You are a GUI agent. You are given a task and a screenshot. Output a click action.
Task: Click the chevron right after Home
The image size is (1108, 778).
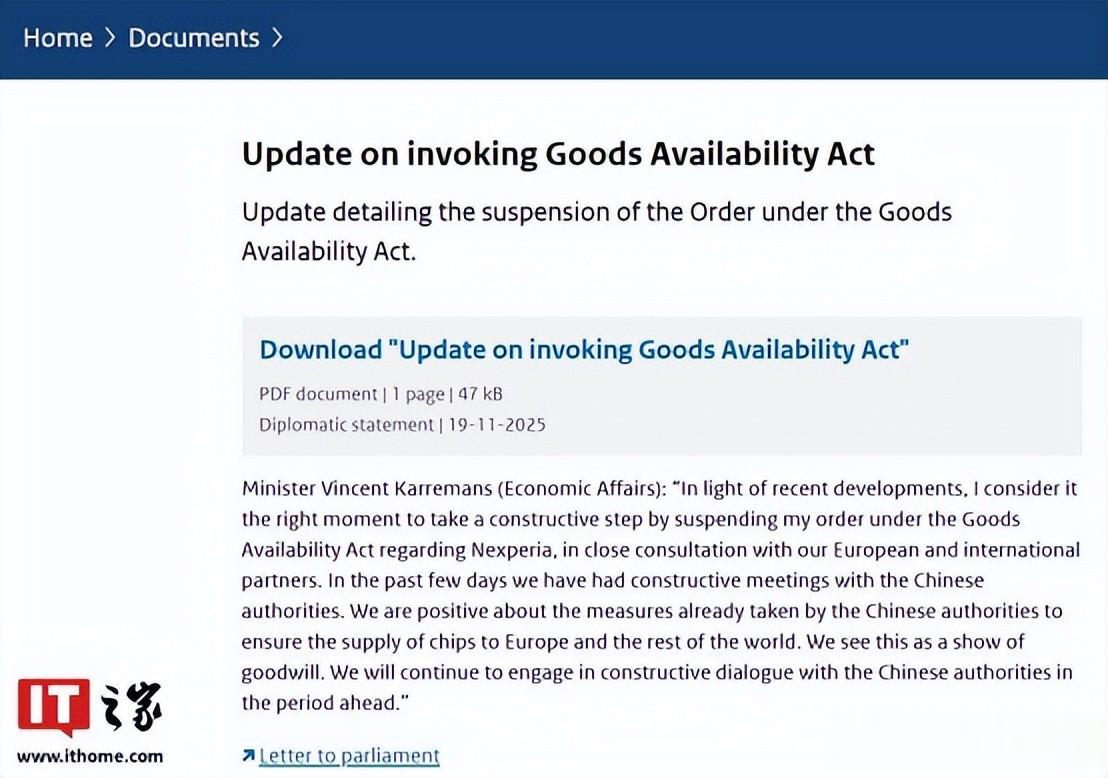click(110, 38)
